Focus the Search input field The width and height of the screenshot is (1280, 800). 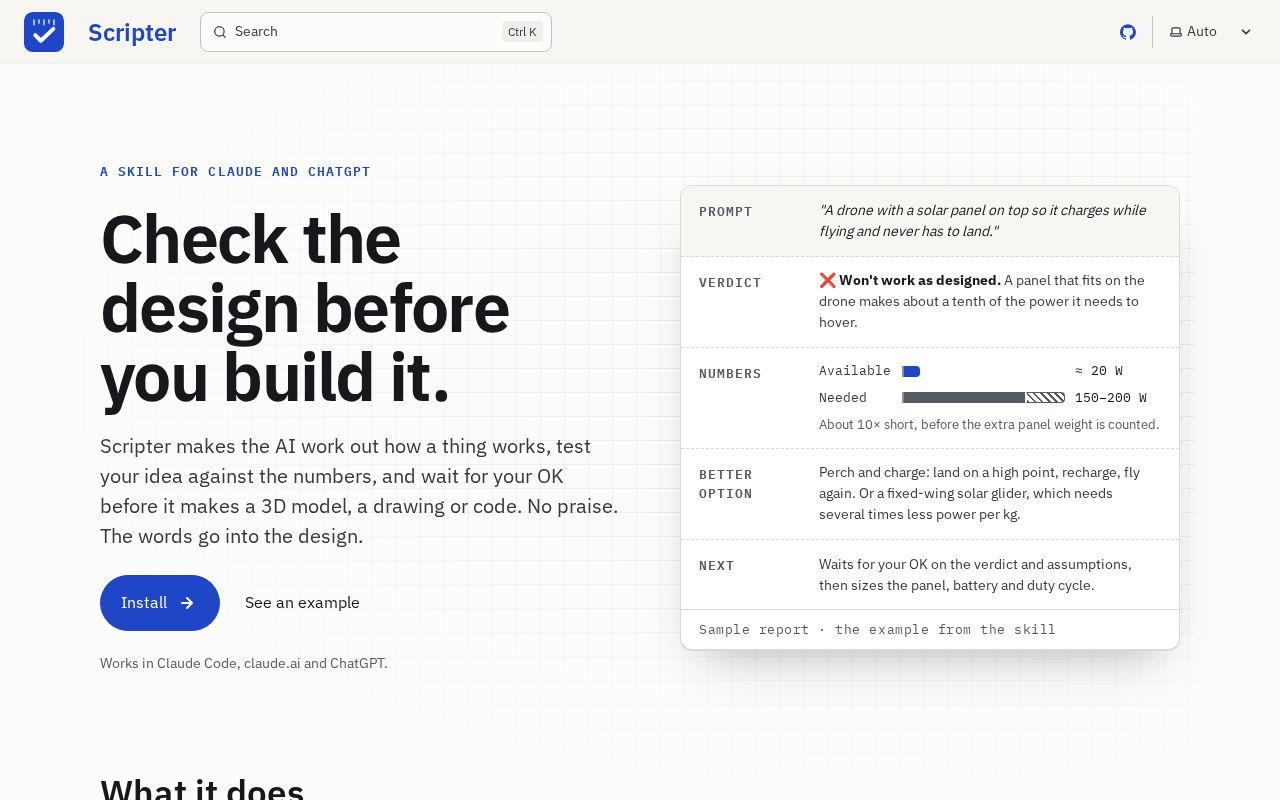376,32
